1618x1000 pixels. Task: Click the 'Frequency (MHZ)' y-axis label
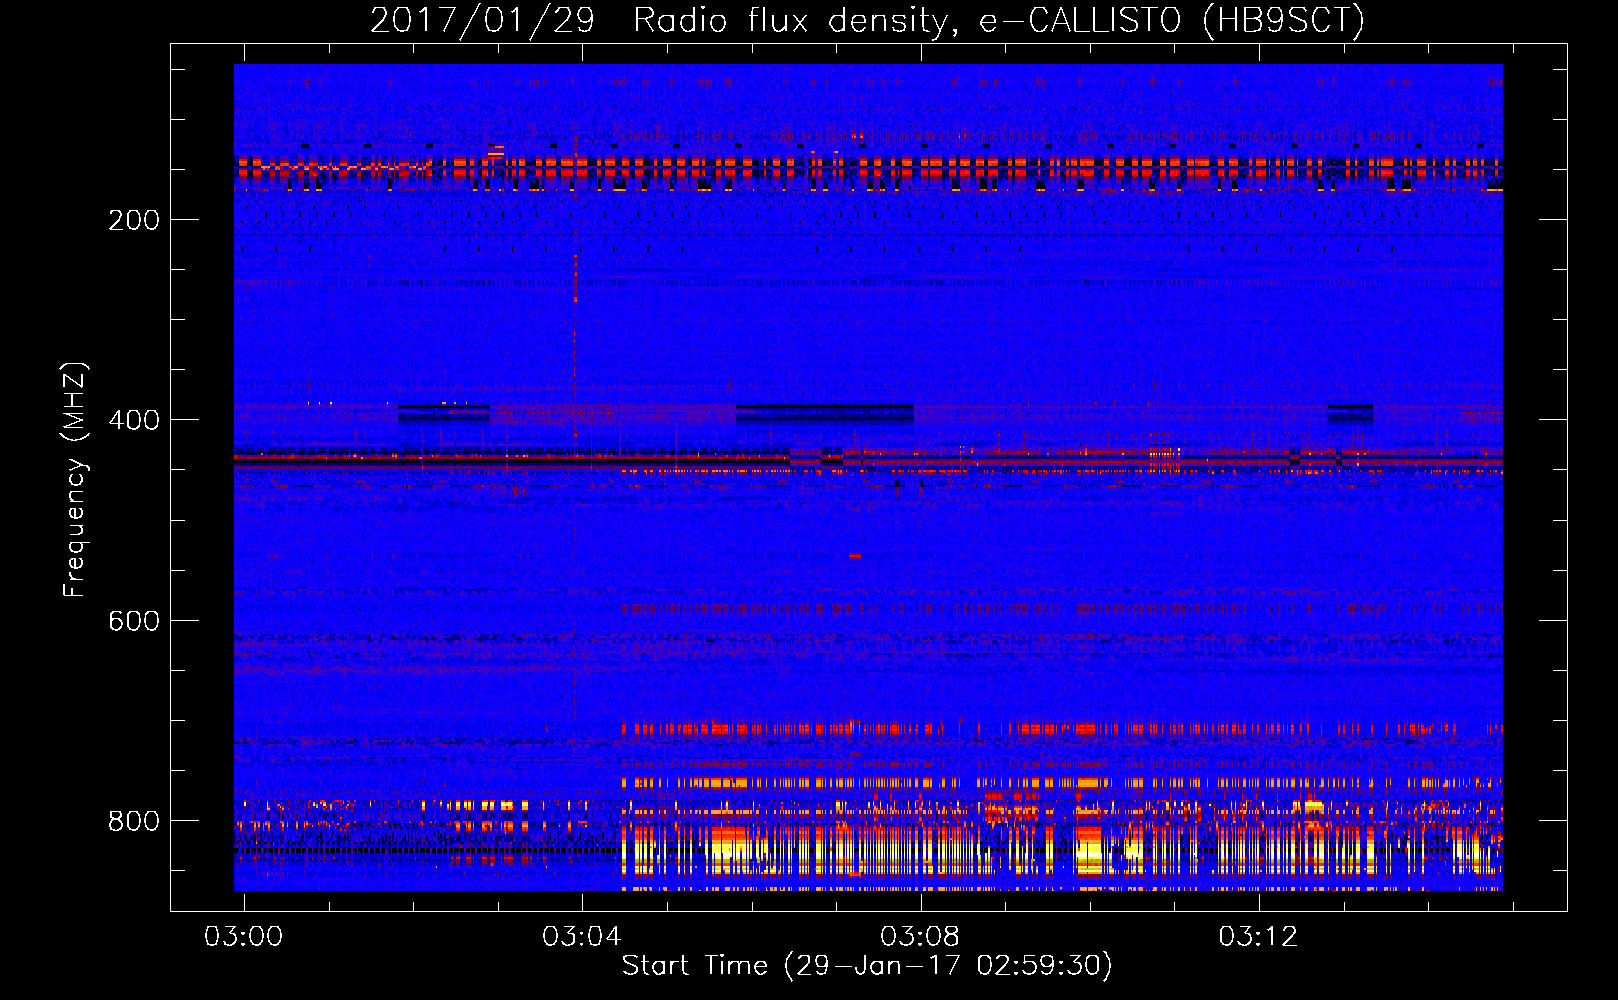(75, 479)
